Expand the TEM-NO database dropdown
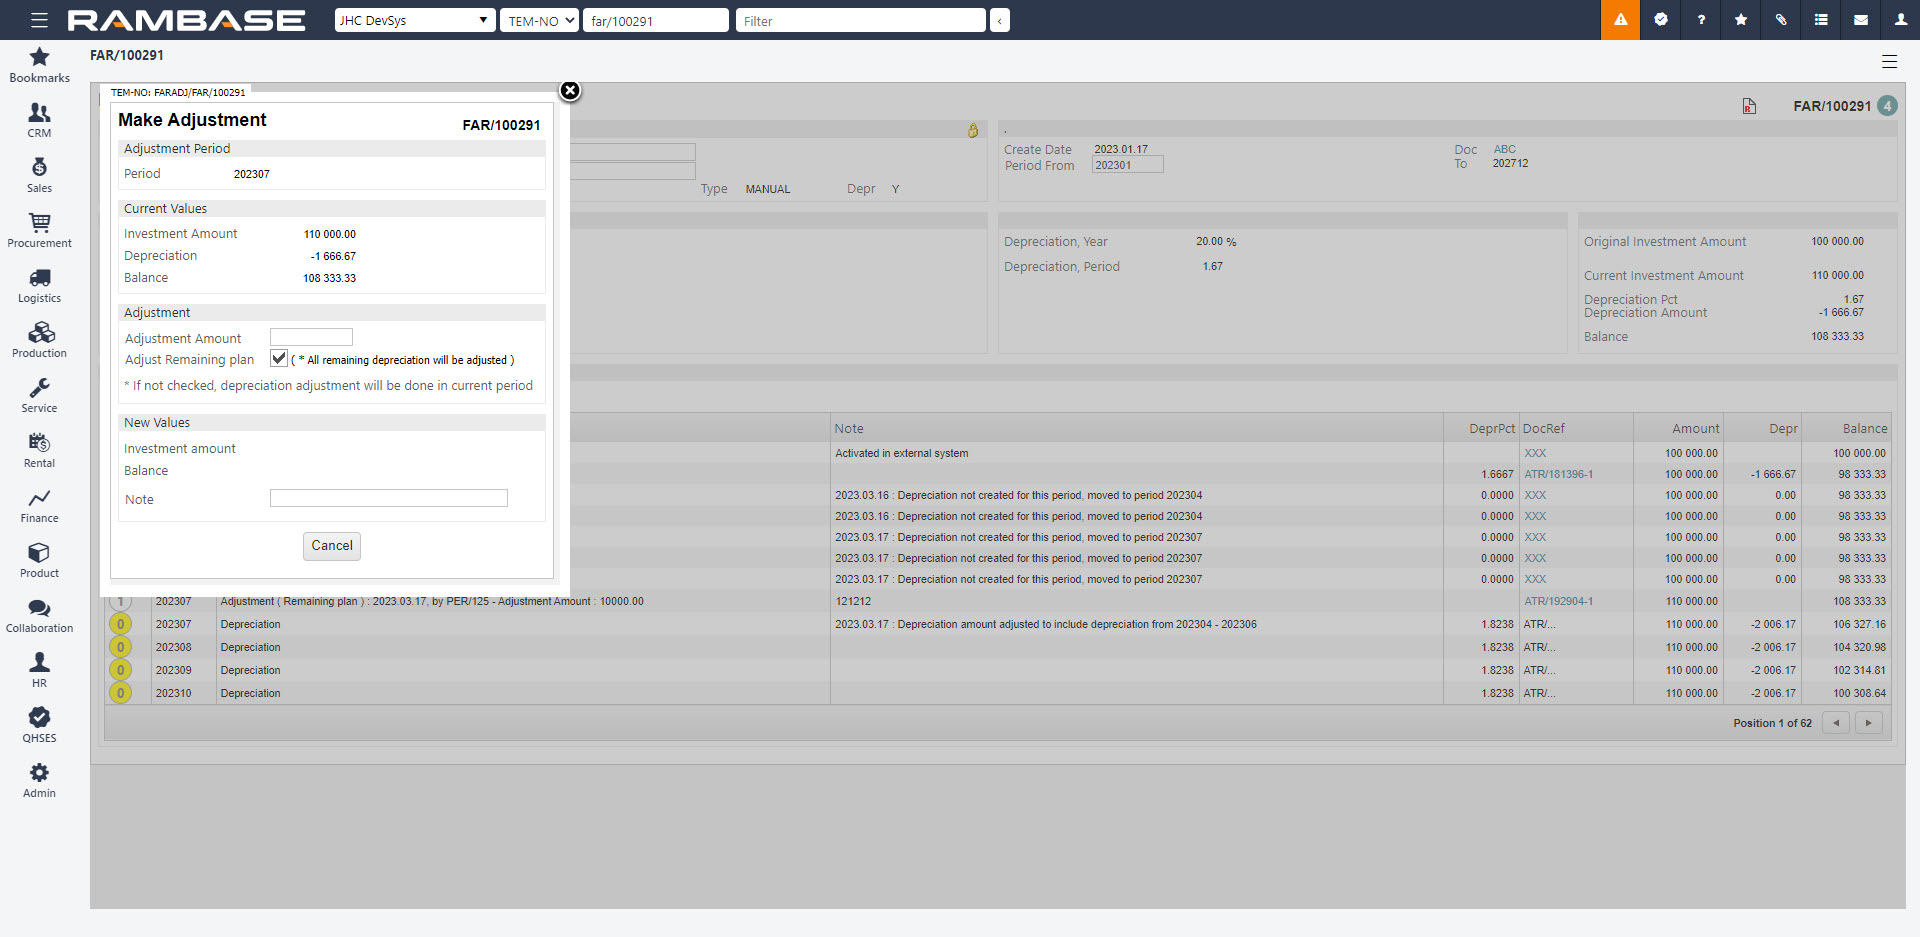The height and width of the screenshot is (937, 1920). coord(540,20)
